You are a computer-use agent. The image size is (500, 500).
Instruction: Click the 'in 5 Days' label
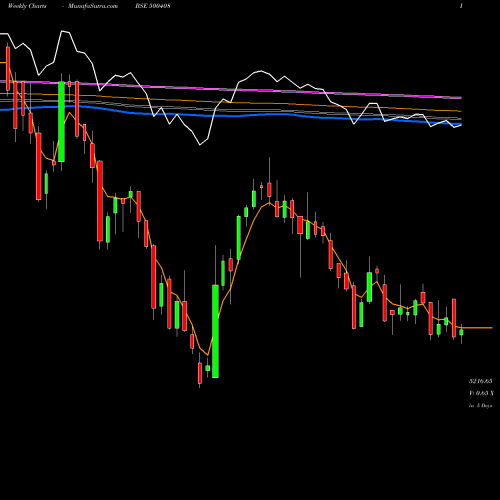(480, 406)
